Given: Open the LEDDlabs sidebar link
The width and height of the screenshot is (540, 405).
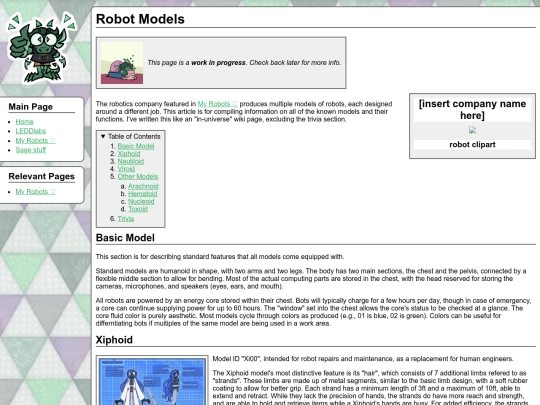Looking at the screenshot, I should click(x=31, y=131).
